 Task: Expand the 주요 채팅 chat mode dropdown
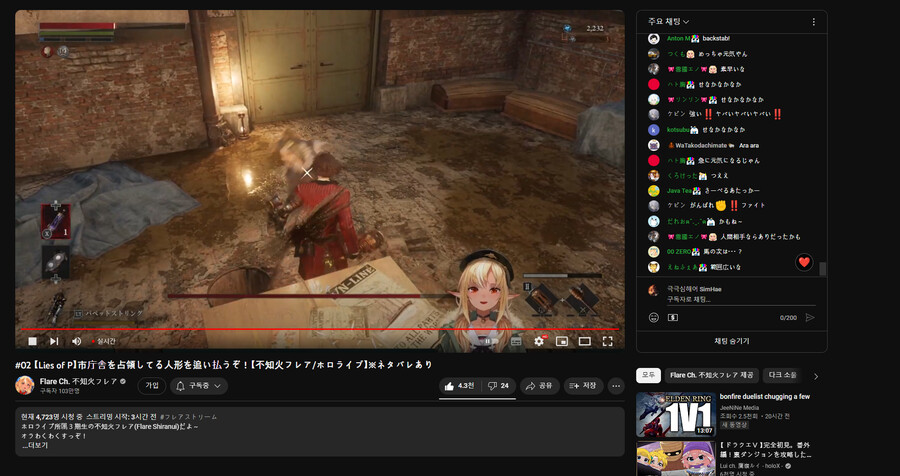tap(670, 21)
